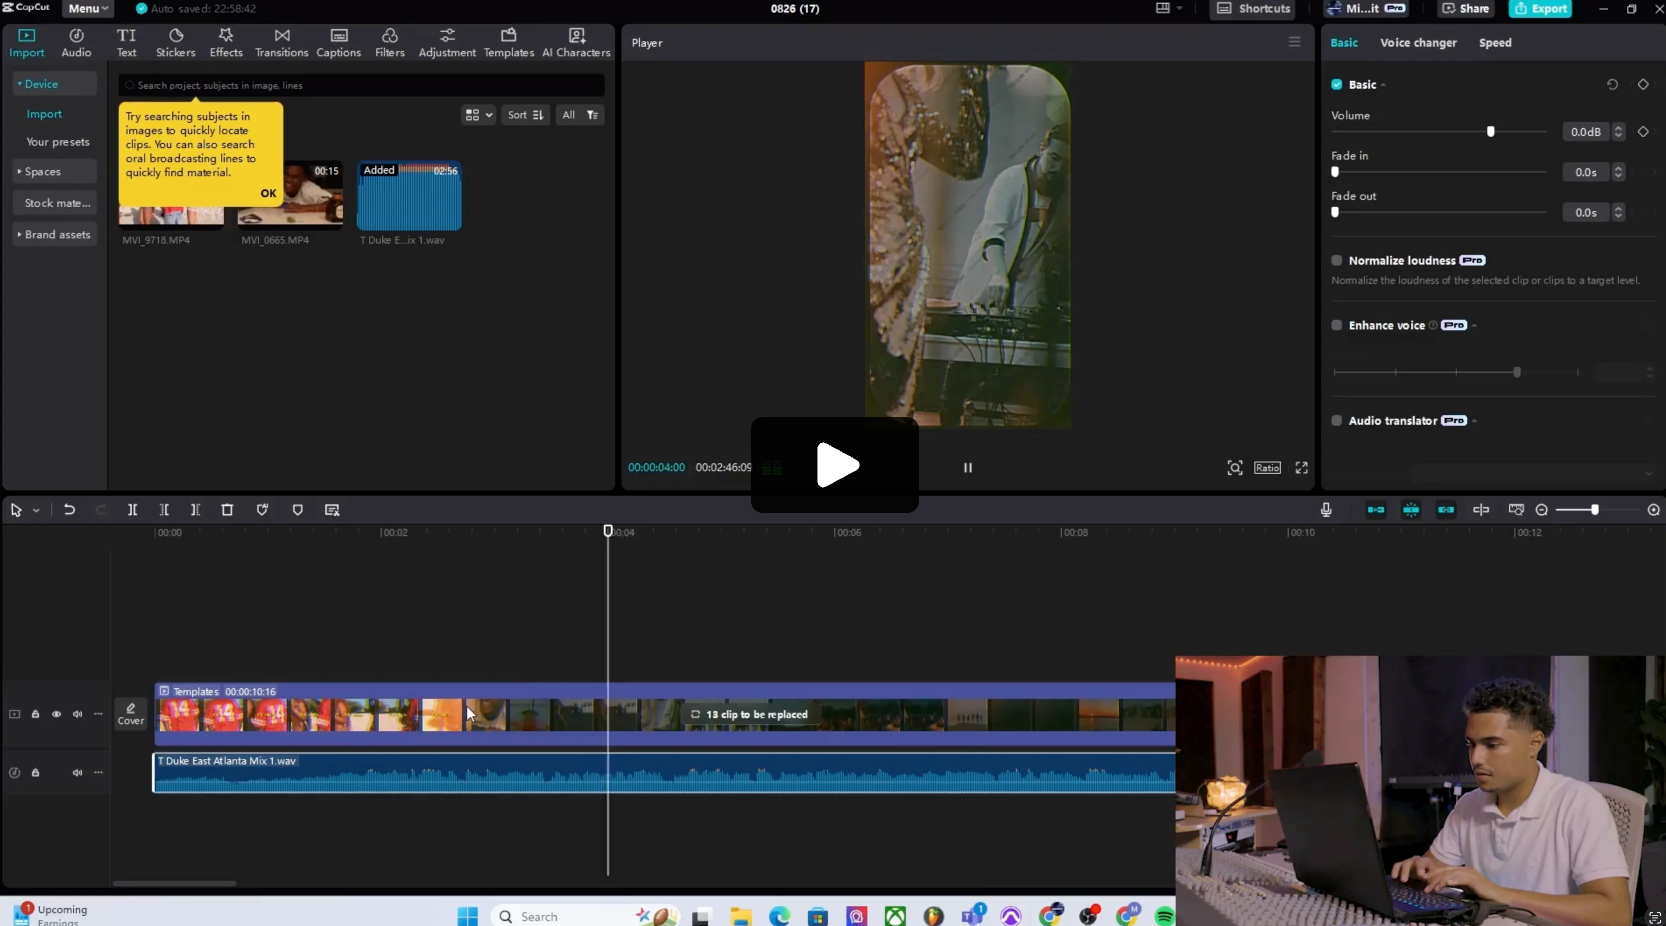
Task: Enable the Normalize loudness checkbox
Action: 1337,261
